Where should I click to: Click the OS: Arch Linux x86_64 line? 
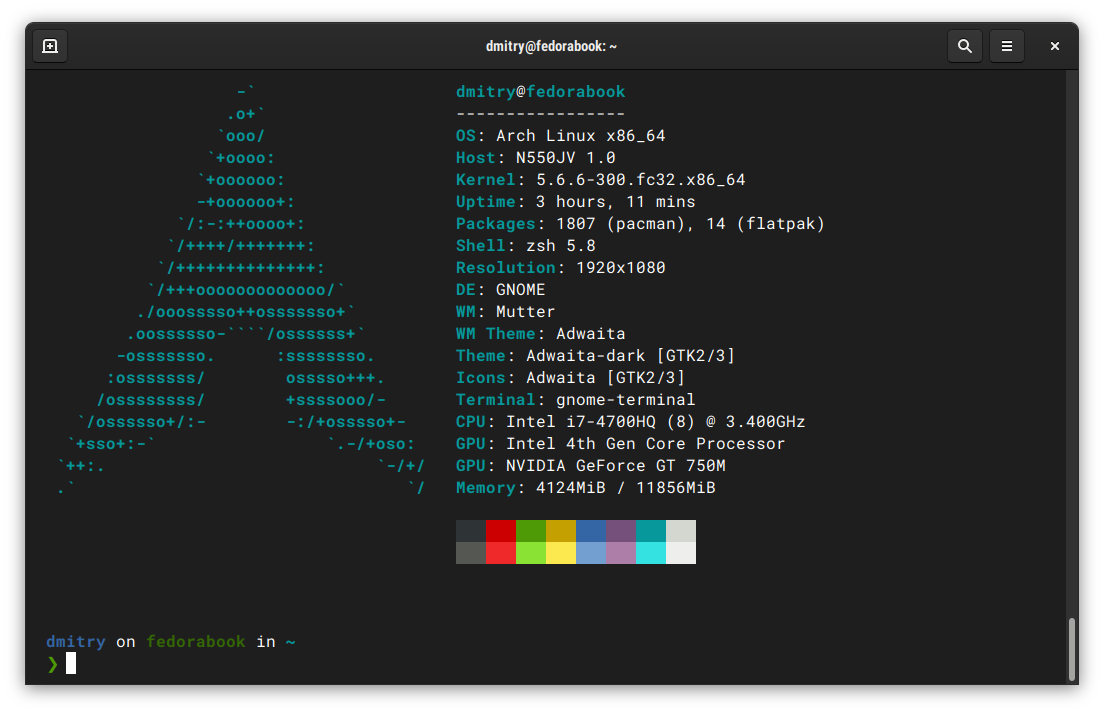click(560, 136)
